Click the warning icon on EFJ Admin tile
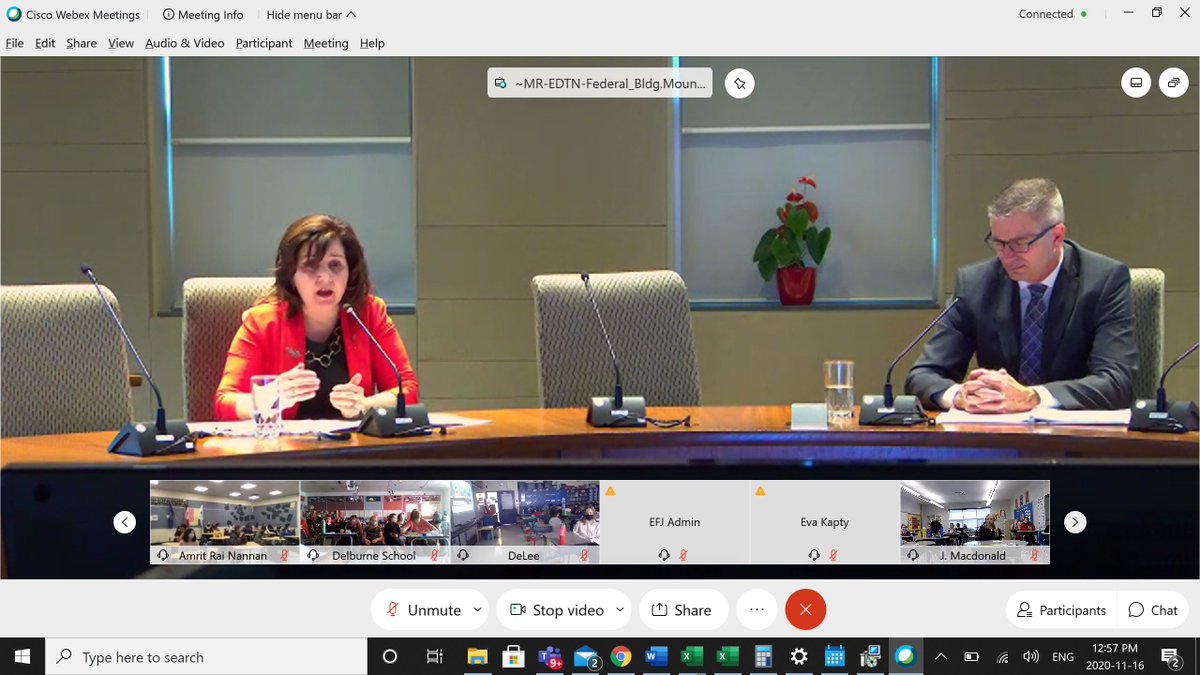 (x=610, y=491)
